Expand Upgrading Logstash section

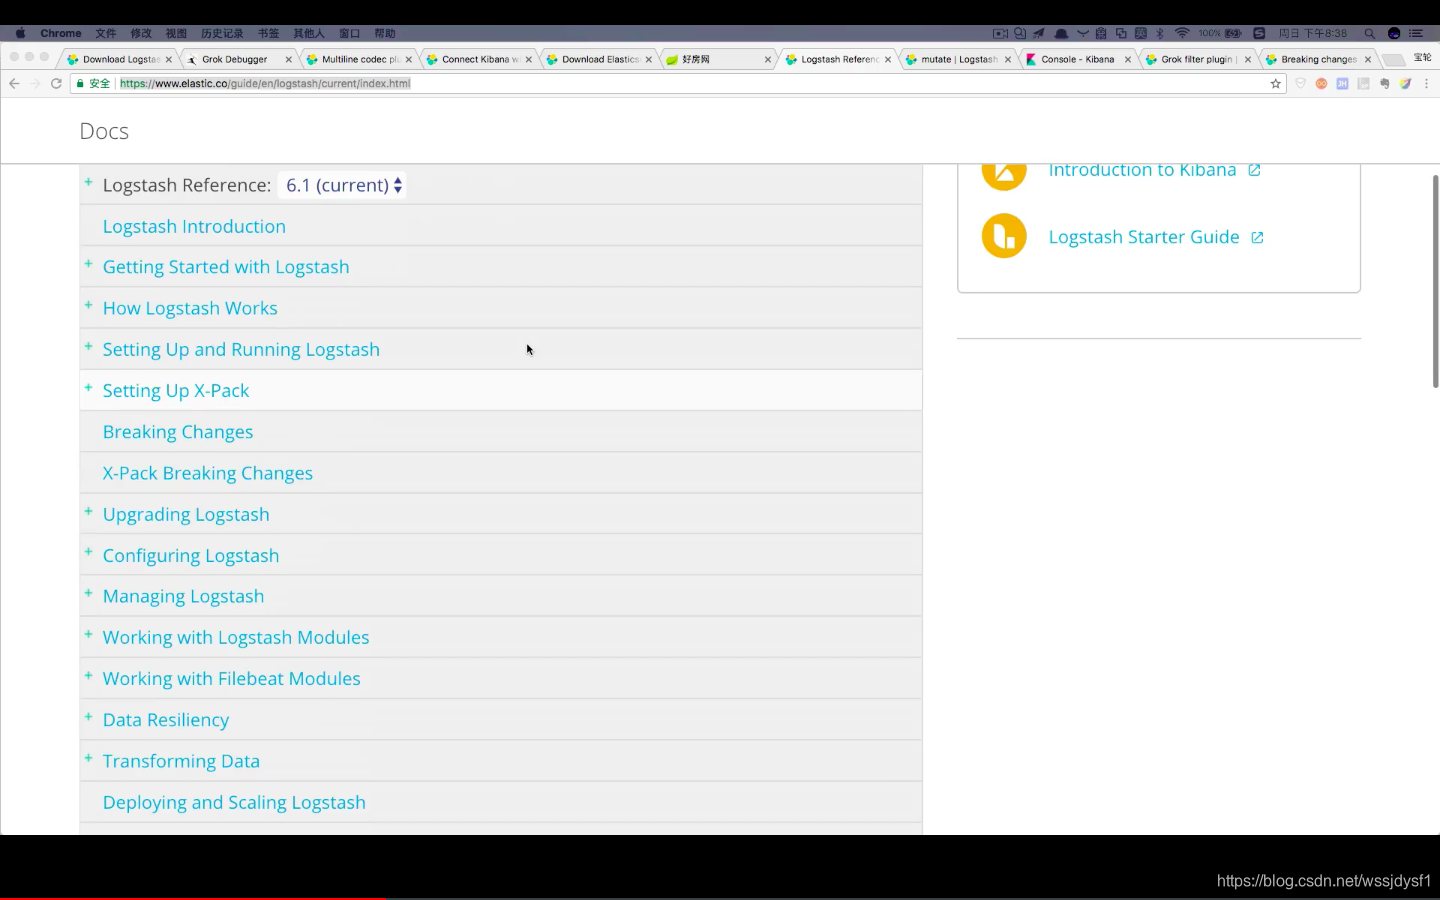click(88, 511)
